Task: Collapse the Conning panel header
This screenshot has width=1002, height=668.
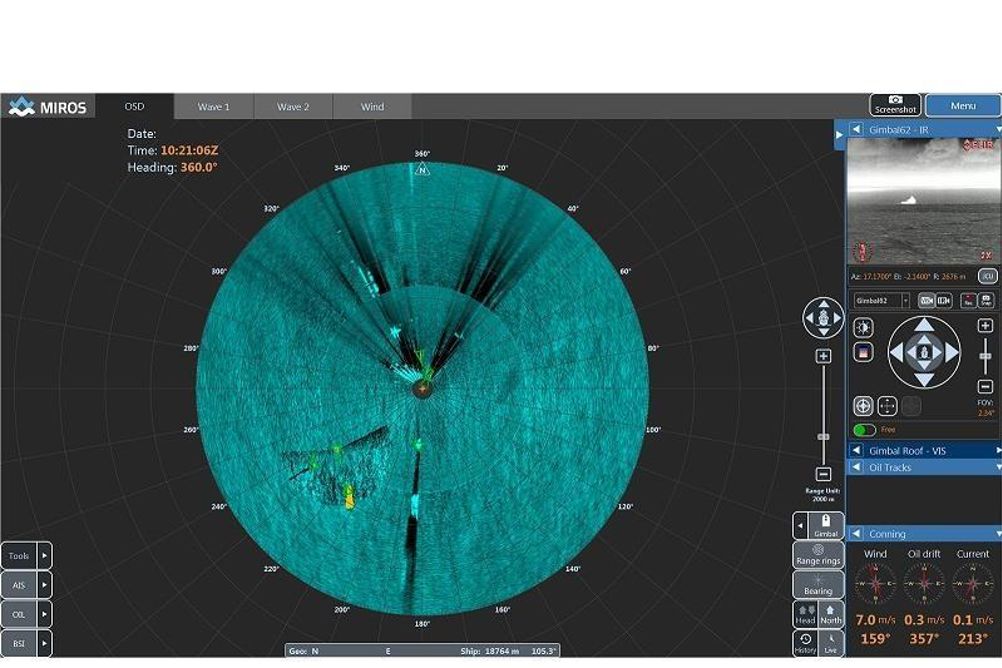Action: (x=856, y=534)
